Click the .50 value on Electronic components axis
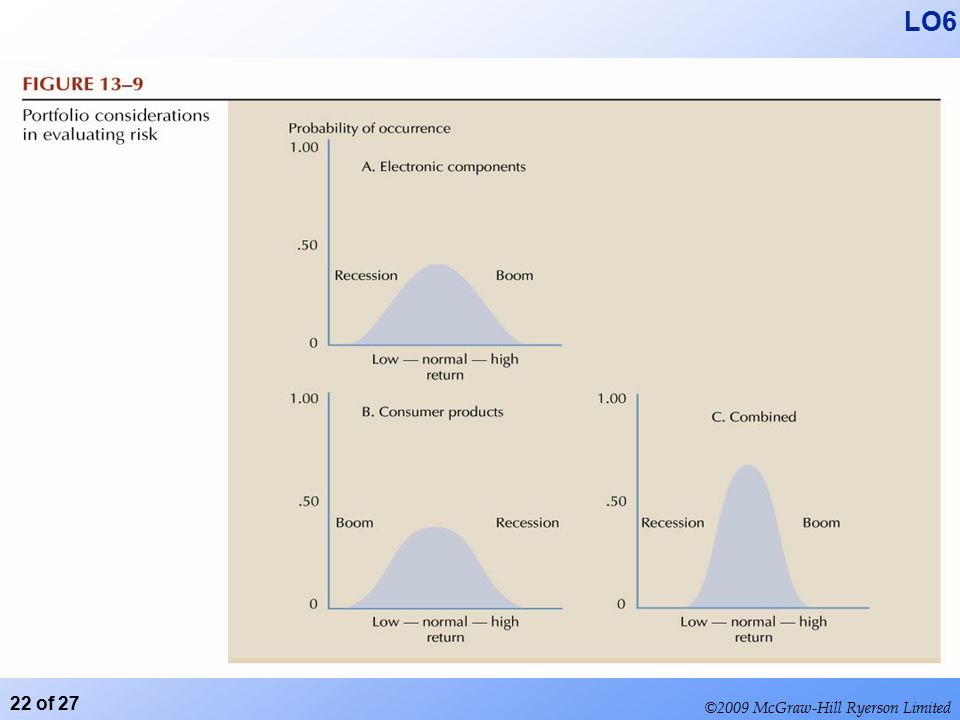Screen dimensions: 960x720 click(307, 246)
